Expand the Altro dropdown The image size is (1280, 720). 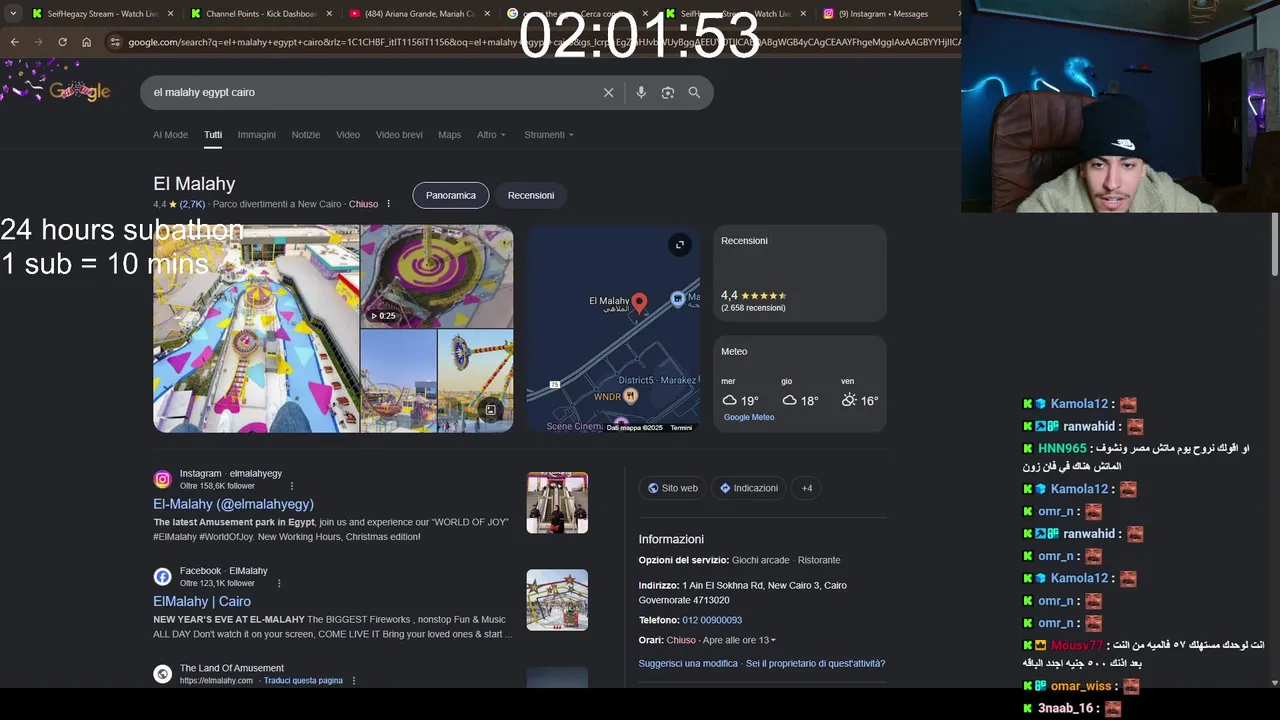(x=491, y=135)
